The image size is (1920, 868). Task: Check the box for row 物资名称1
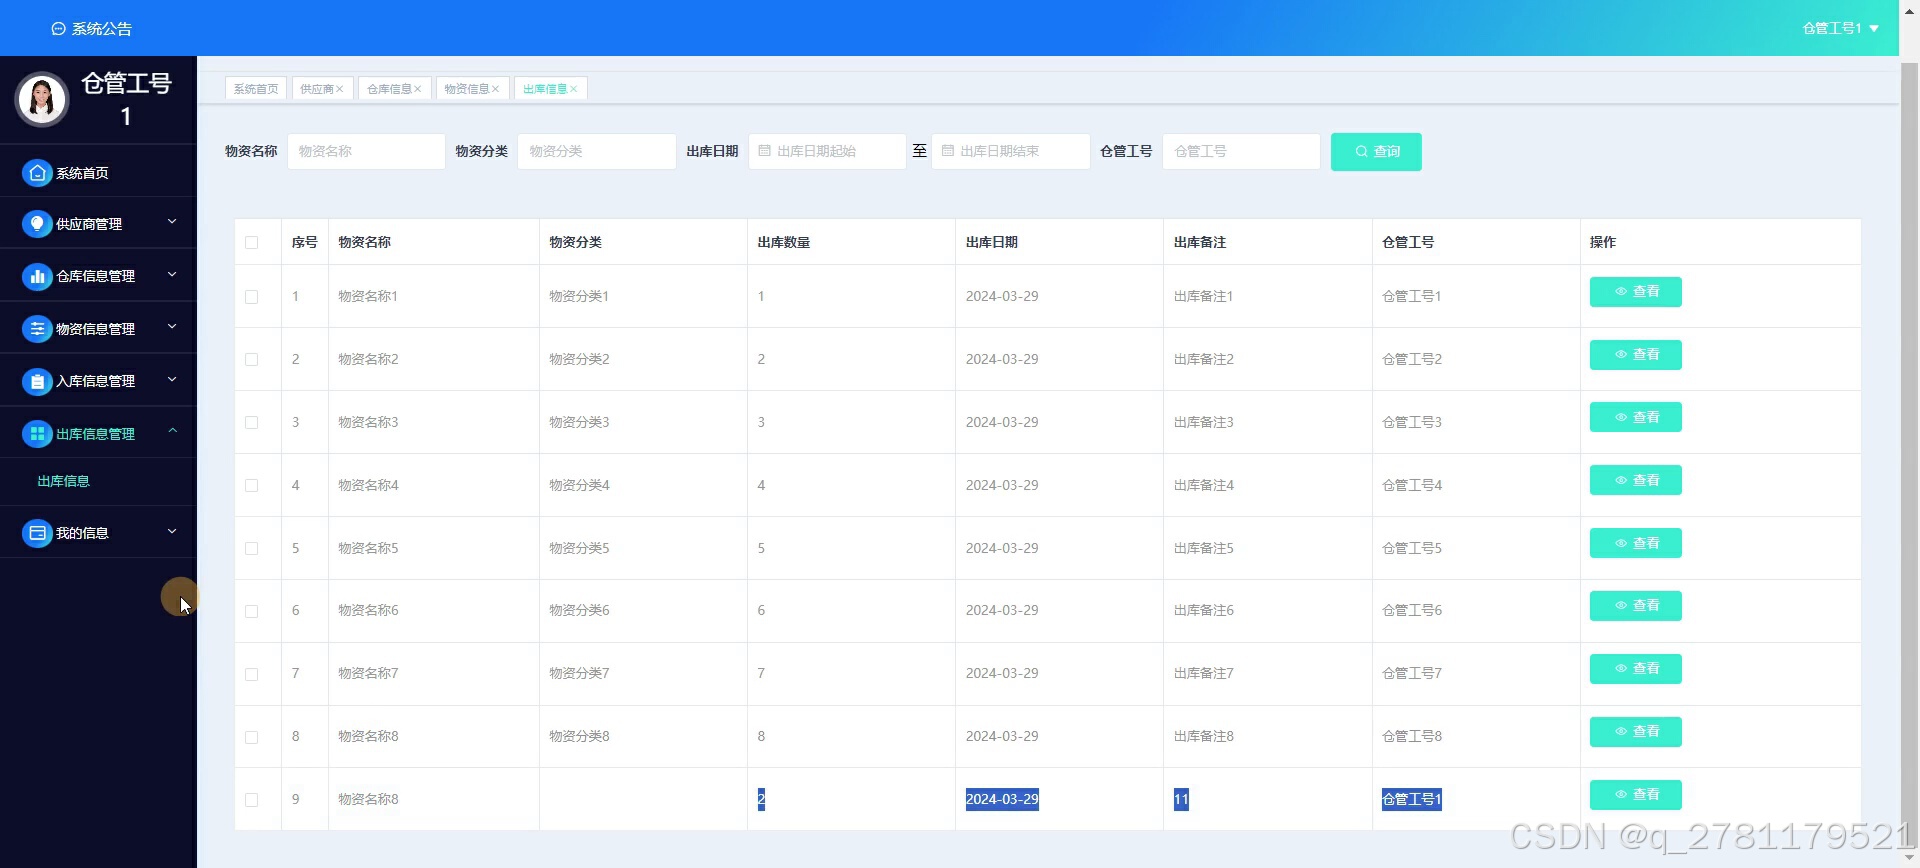click(251, 297)
